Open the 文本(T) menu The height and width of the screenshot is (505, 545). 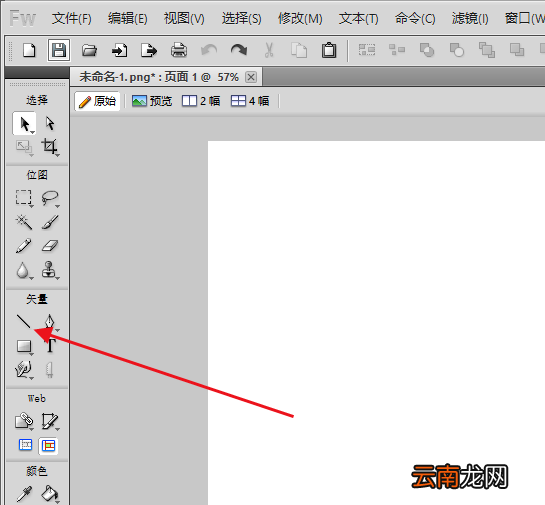pyautogui.click(x=359, y=18)
